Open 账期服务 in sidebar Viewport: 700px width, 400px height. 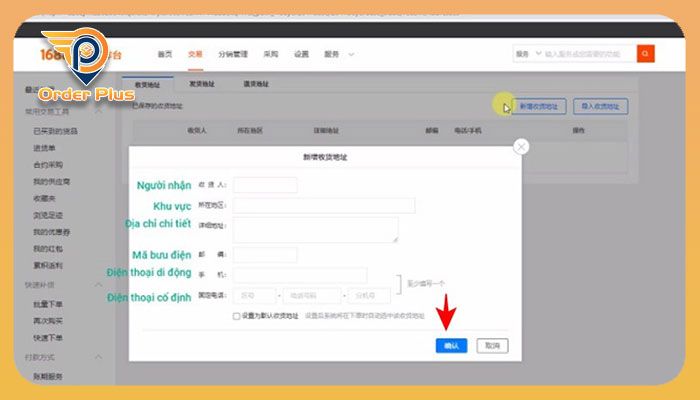[x=48, y=377]
